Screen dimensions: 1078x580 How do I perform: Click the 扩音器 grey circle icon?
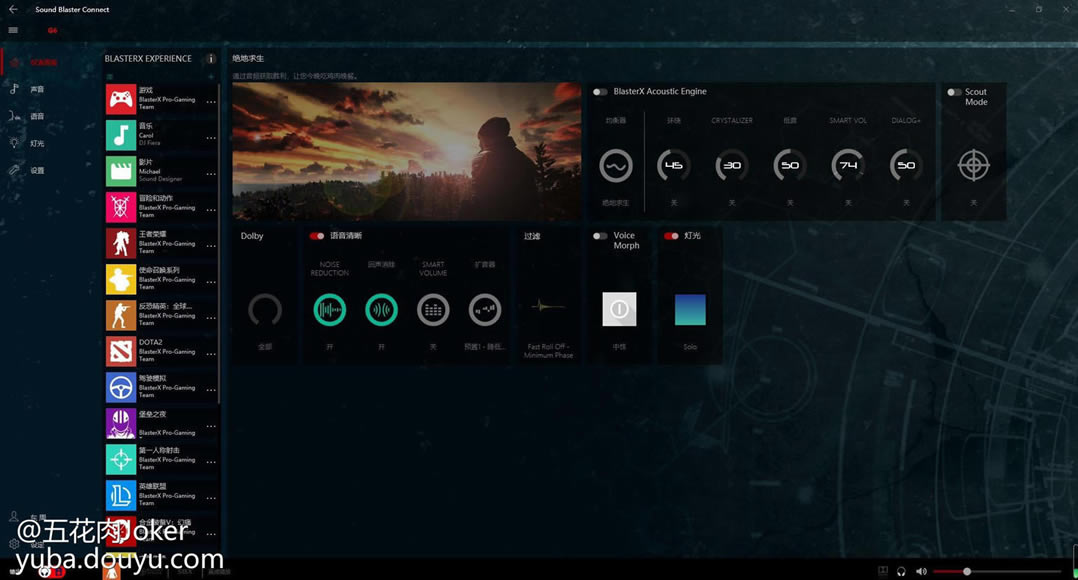coord(485,310)
